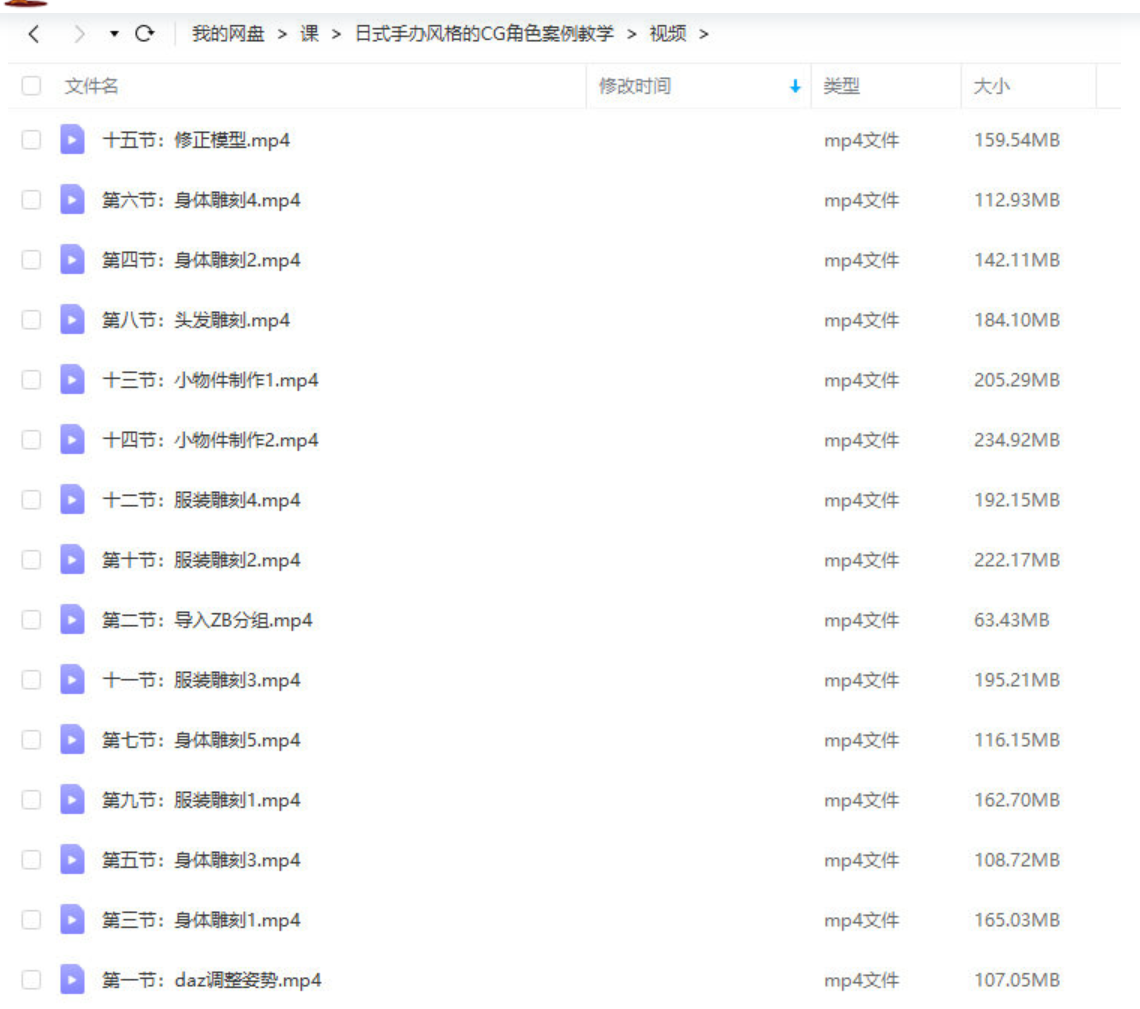Check the box for 第六节：身体雕刻4.mp4

tap(32, 200)
